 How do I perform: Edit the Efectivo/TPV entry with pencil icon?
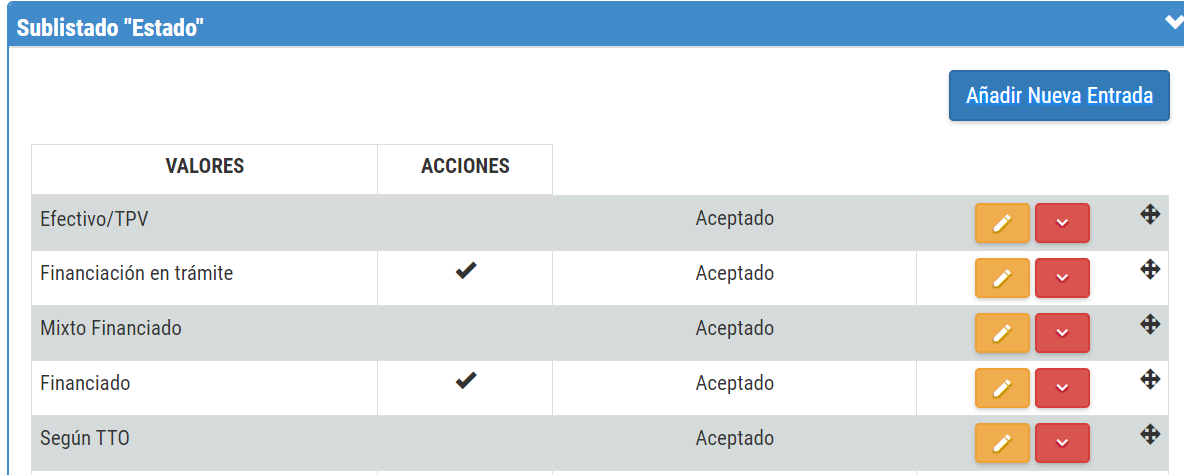(1002, 223)
